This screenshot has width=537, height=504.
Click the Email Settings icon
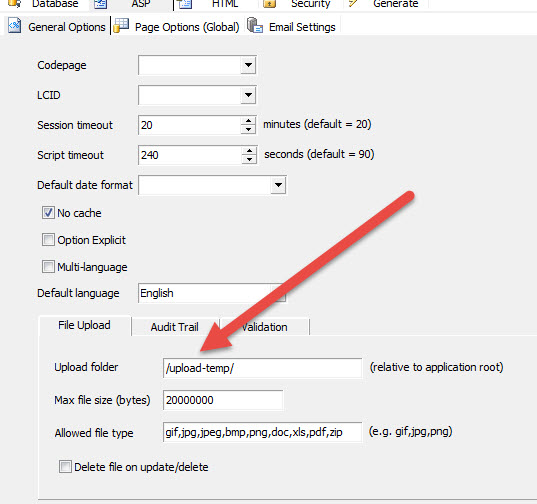pyautogui.click(x=255, y=25)
